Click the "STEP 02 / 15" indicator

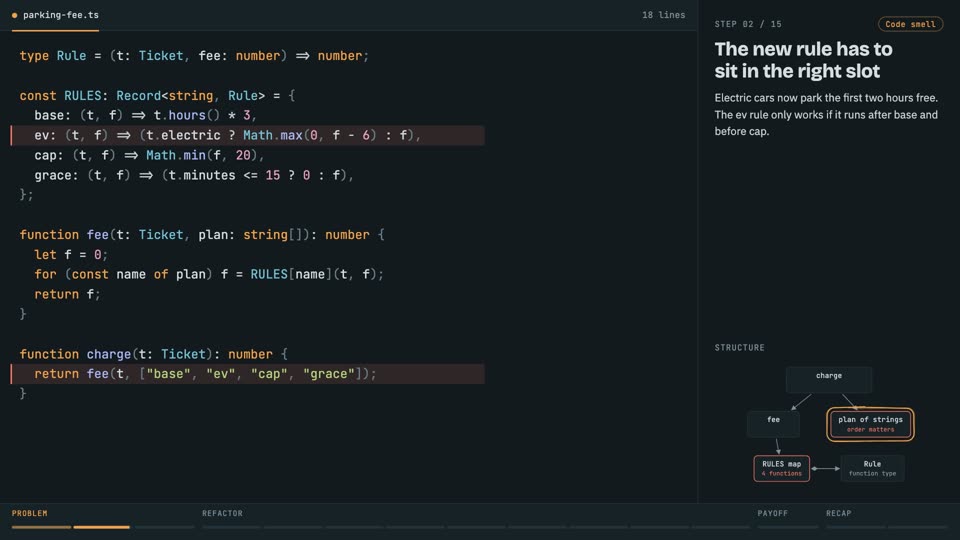(748, 24)
